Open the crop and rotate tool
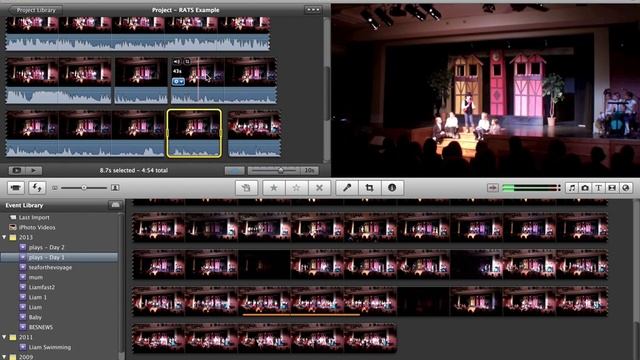 coord(369,188)
